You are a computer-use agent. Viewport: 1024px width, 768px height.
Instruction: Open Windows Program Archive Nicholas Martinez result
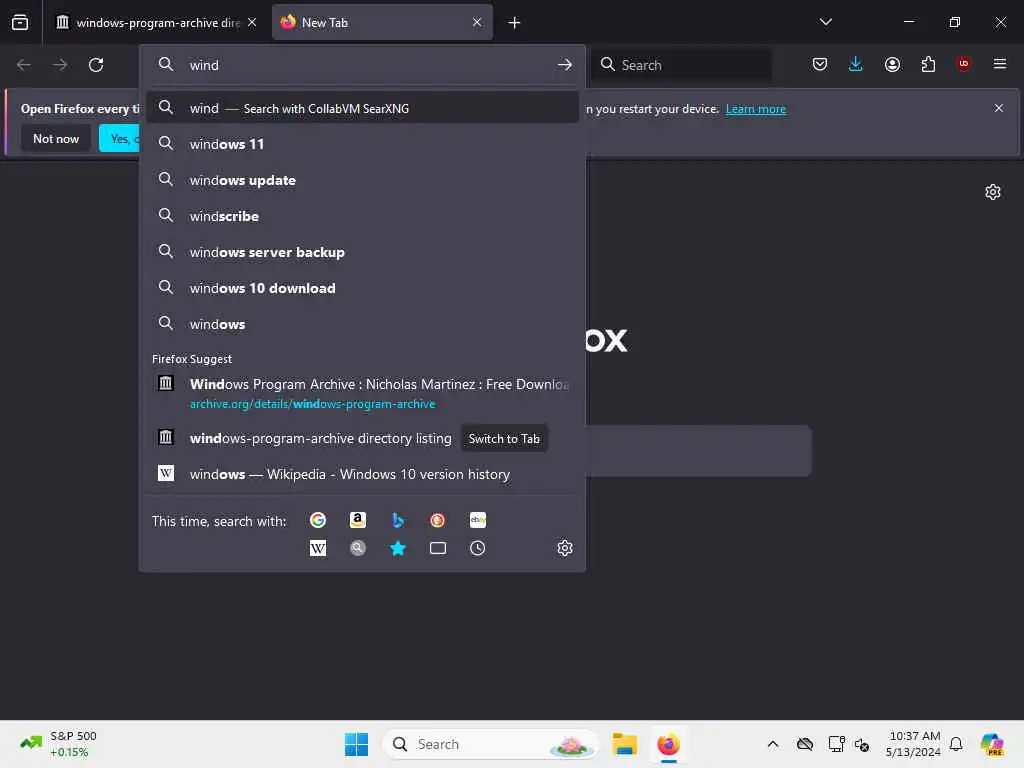coord(362,393)
